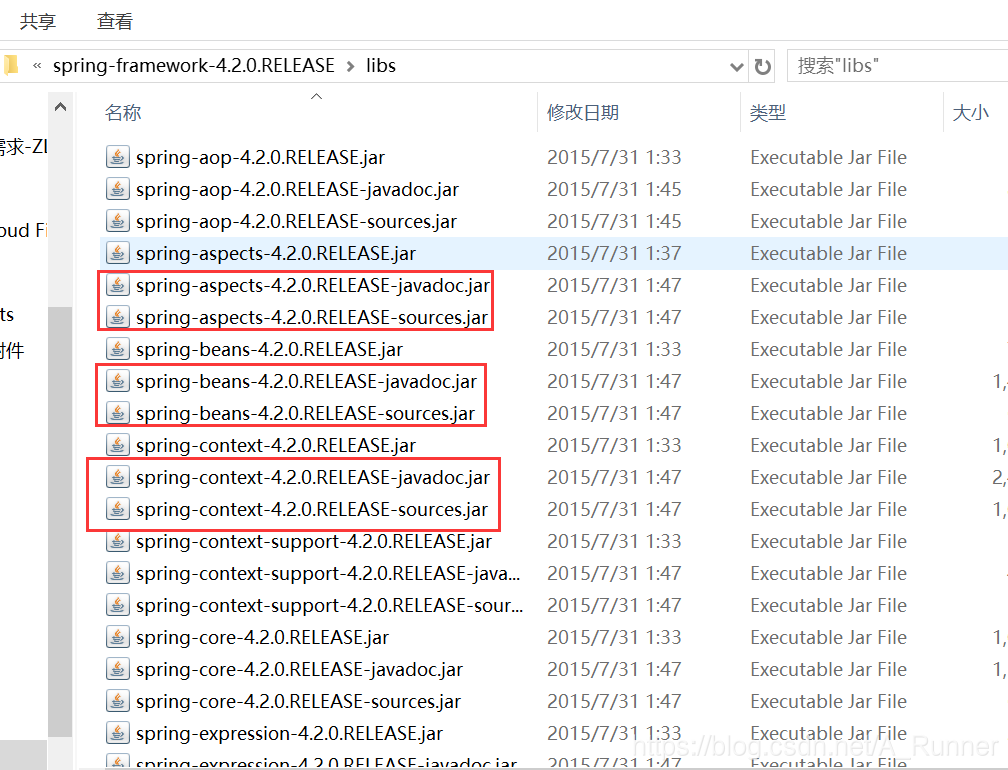This screenshot has height=770, width=1008.
Task: Select file spring-aspects-4.2.0.RELEASE-javadoc.jar
Action: pos(313,285)
